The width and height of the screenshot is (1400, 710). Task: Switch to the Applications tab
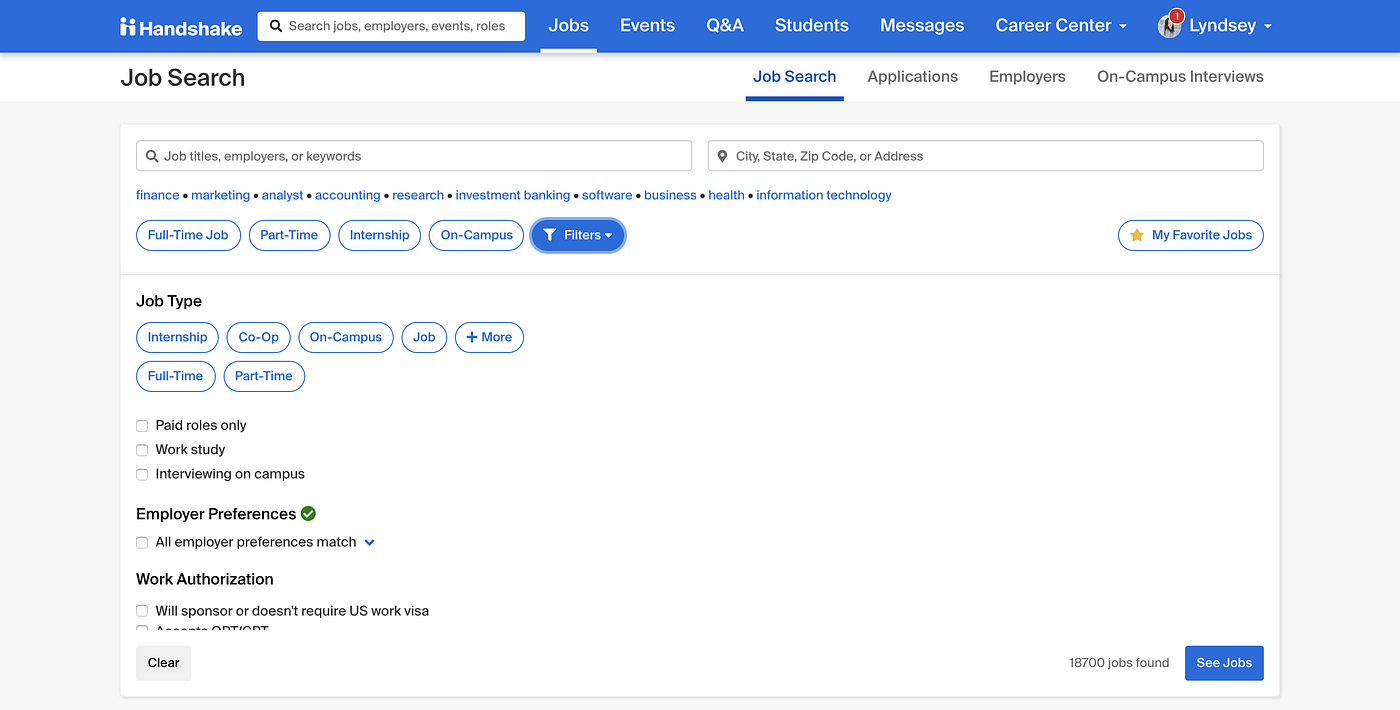pos(912,76)
